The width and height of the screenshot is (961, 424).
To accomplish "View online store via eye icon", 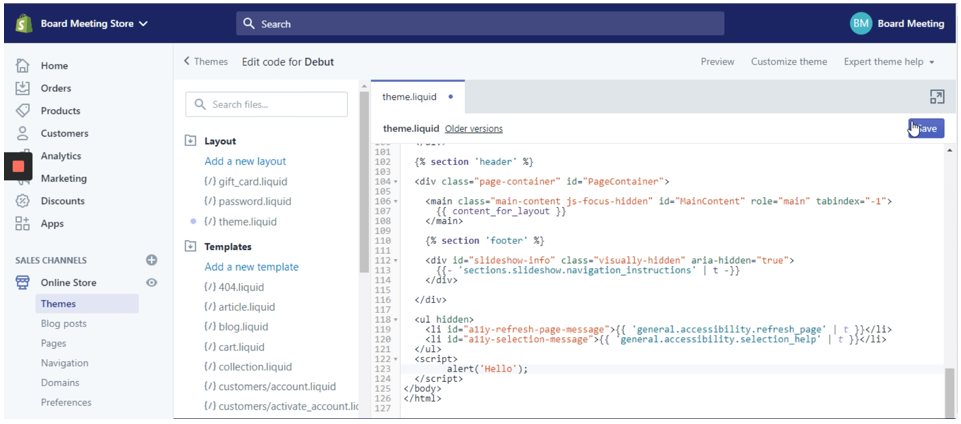I will [x=152, y=282].
